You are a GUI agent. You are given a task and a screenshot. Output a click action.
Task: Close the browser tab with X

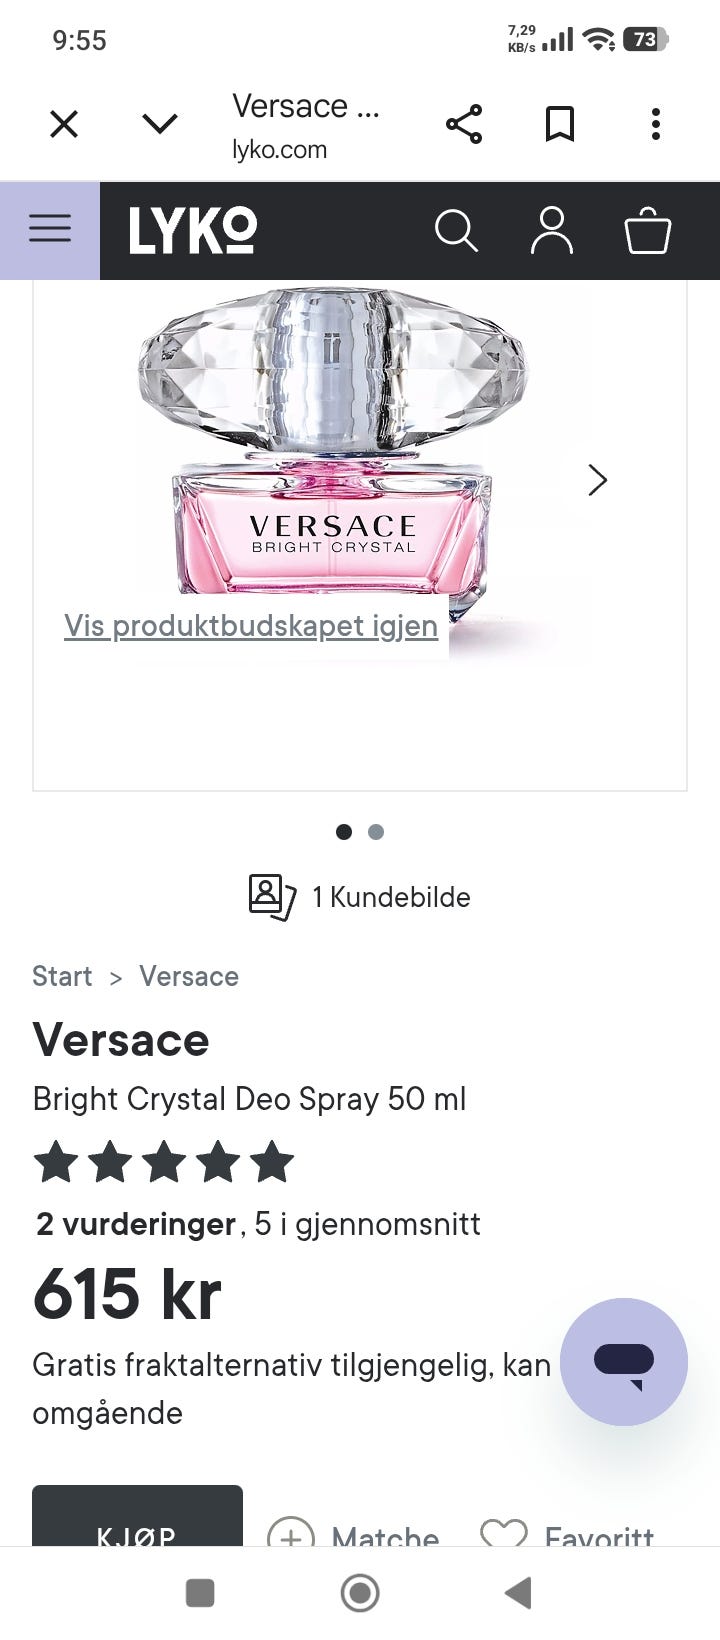tap(64, 124)
